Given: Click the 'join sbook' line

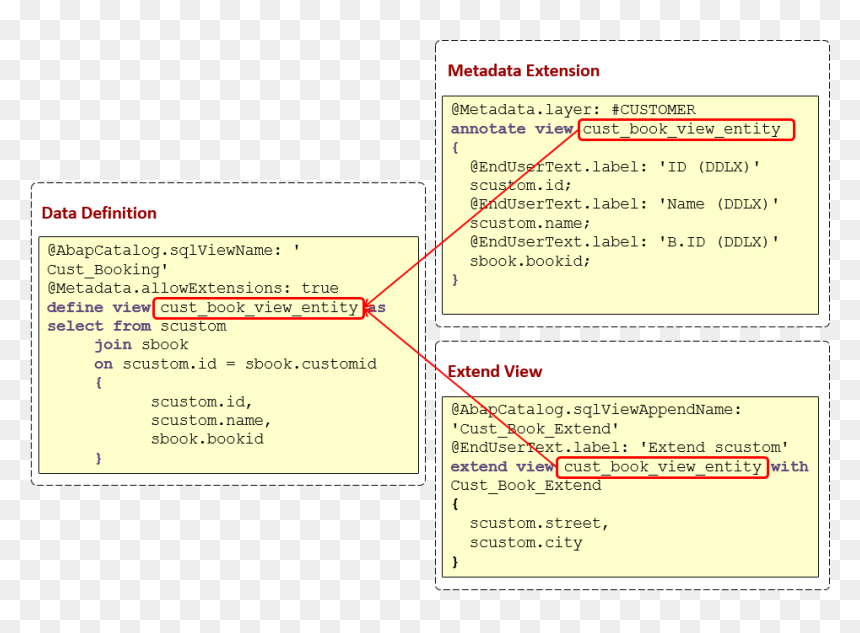Looking at the screenshot, I should (142, 344).
